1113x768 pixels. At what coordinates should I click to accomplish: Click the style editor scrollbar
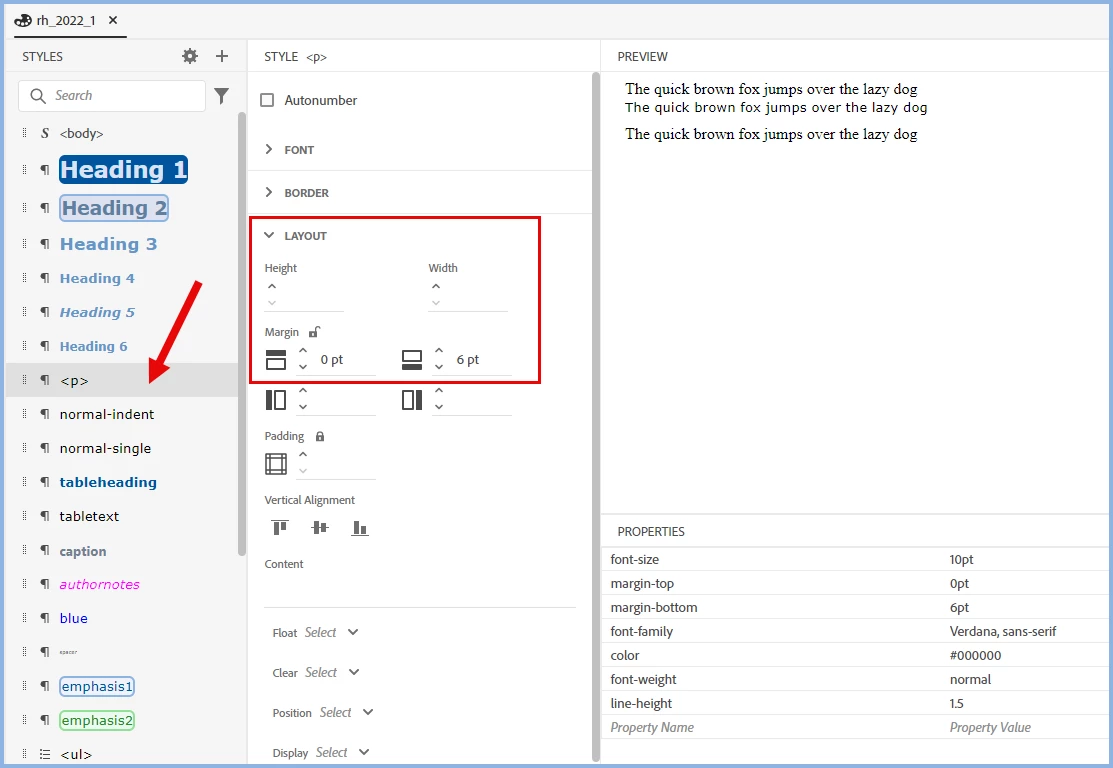tap(596, 417)
